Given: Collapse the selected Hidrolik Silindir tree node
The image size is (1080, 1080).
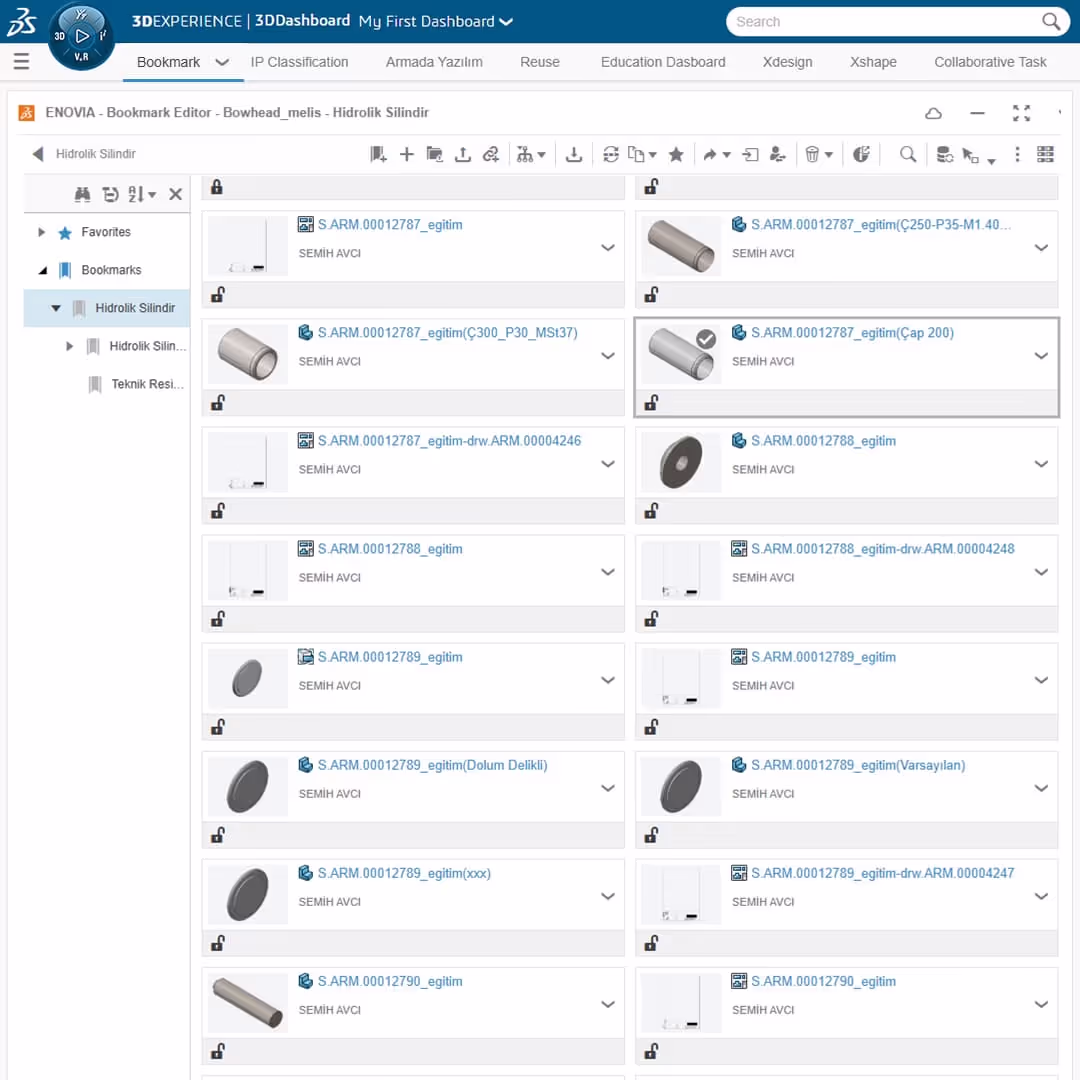Looking at the screenshot, I should [56, 308].
